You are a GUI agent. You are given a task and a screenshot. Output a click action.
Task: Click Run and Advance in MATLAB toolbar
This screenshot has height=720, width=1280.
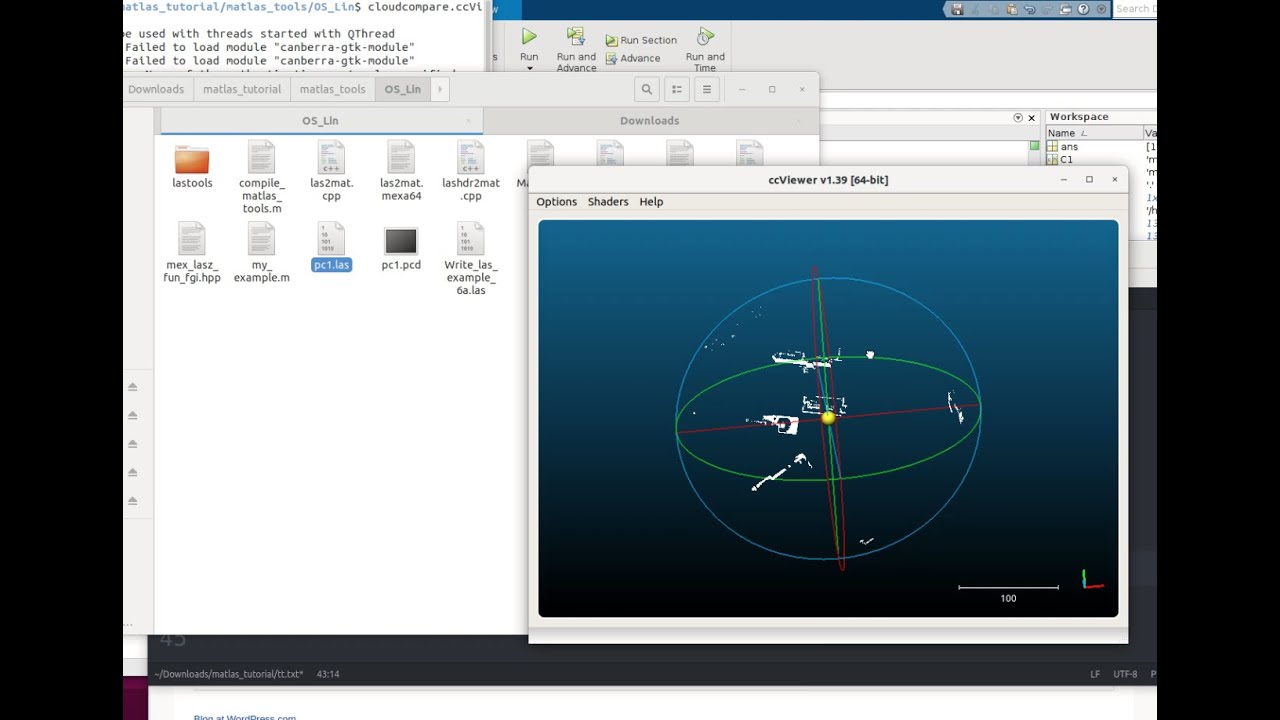tap(576, 48)
